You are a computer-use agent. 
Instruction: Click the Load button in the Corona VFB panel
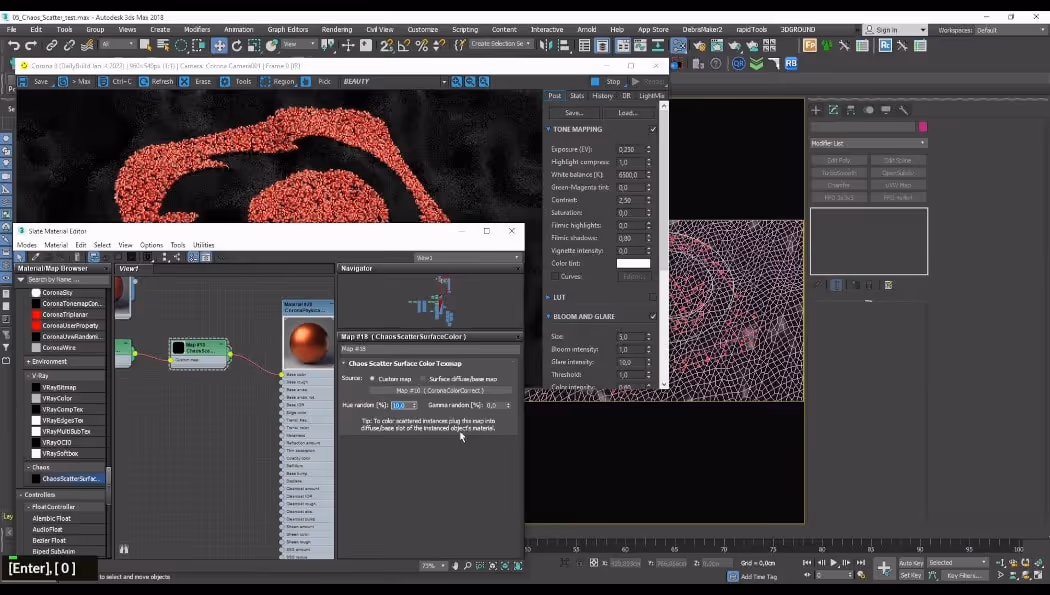coord(629,113)
